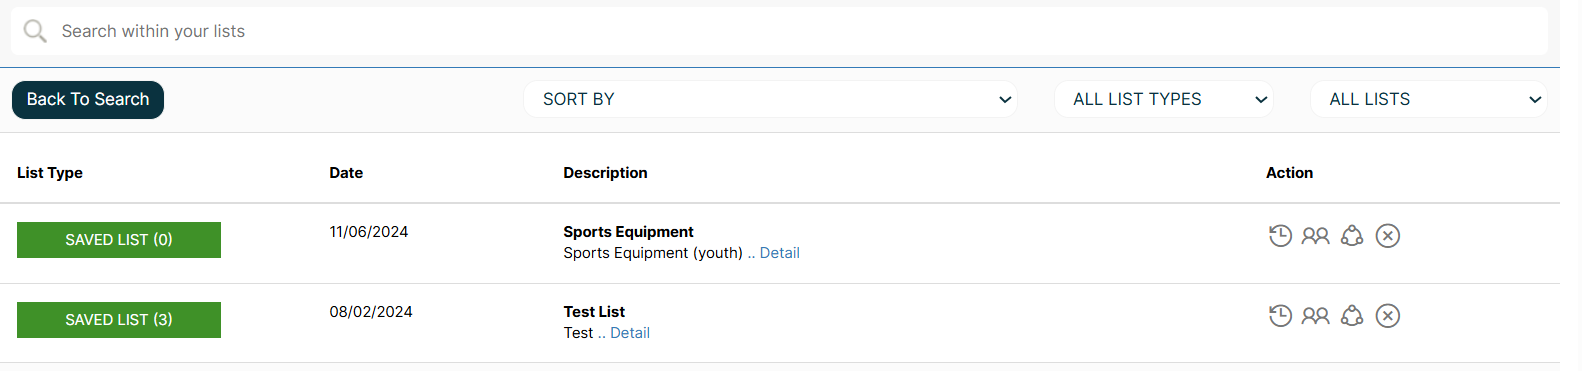The height and width of the screenshot is (371, 1582).
Task: Open the Detail link for Sports Equipment
Action: coord(780,253)
